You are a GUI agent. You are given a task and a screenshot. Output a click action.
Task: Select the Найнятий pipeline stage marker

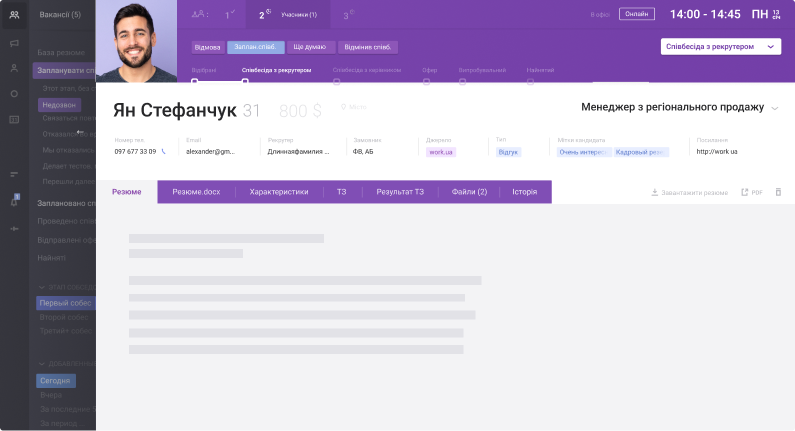point(530,81)
